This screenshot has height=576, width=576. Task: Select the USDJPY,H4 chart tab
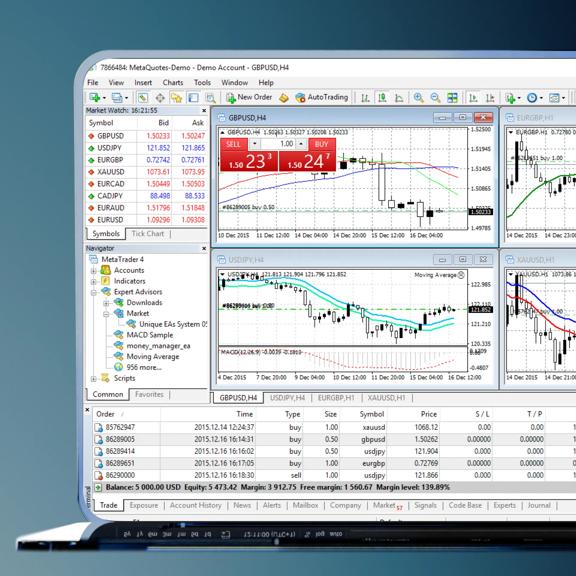pyautogui.click(x=287, y=398)
